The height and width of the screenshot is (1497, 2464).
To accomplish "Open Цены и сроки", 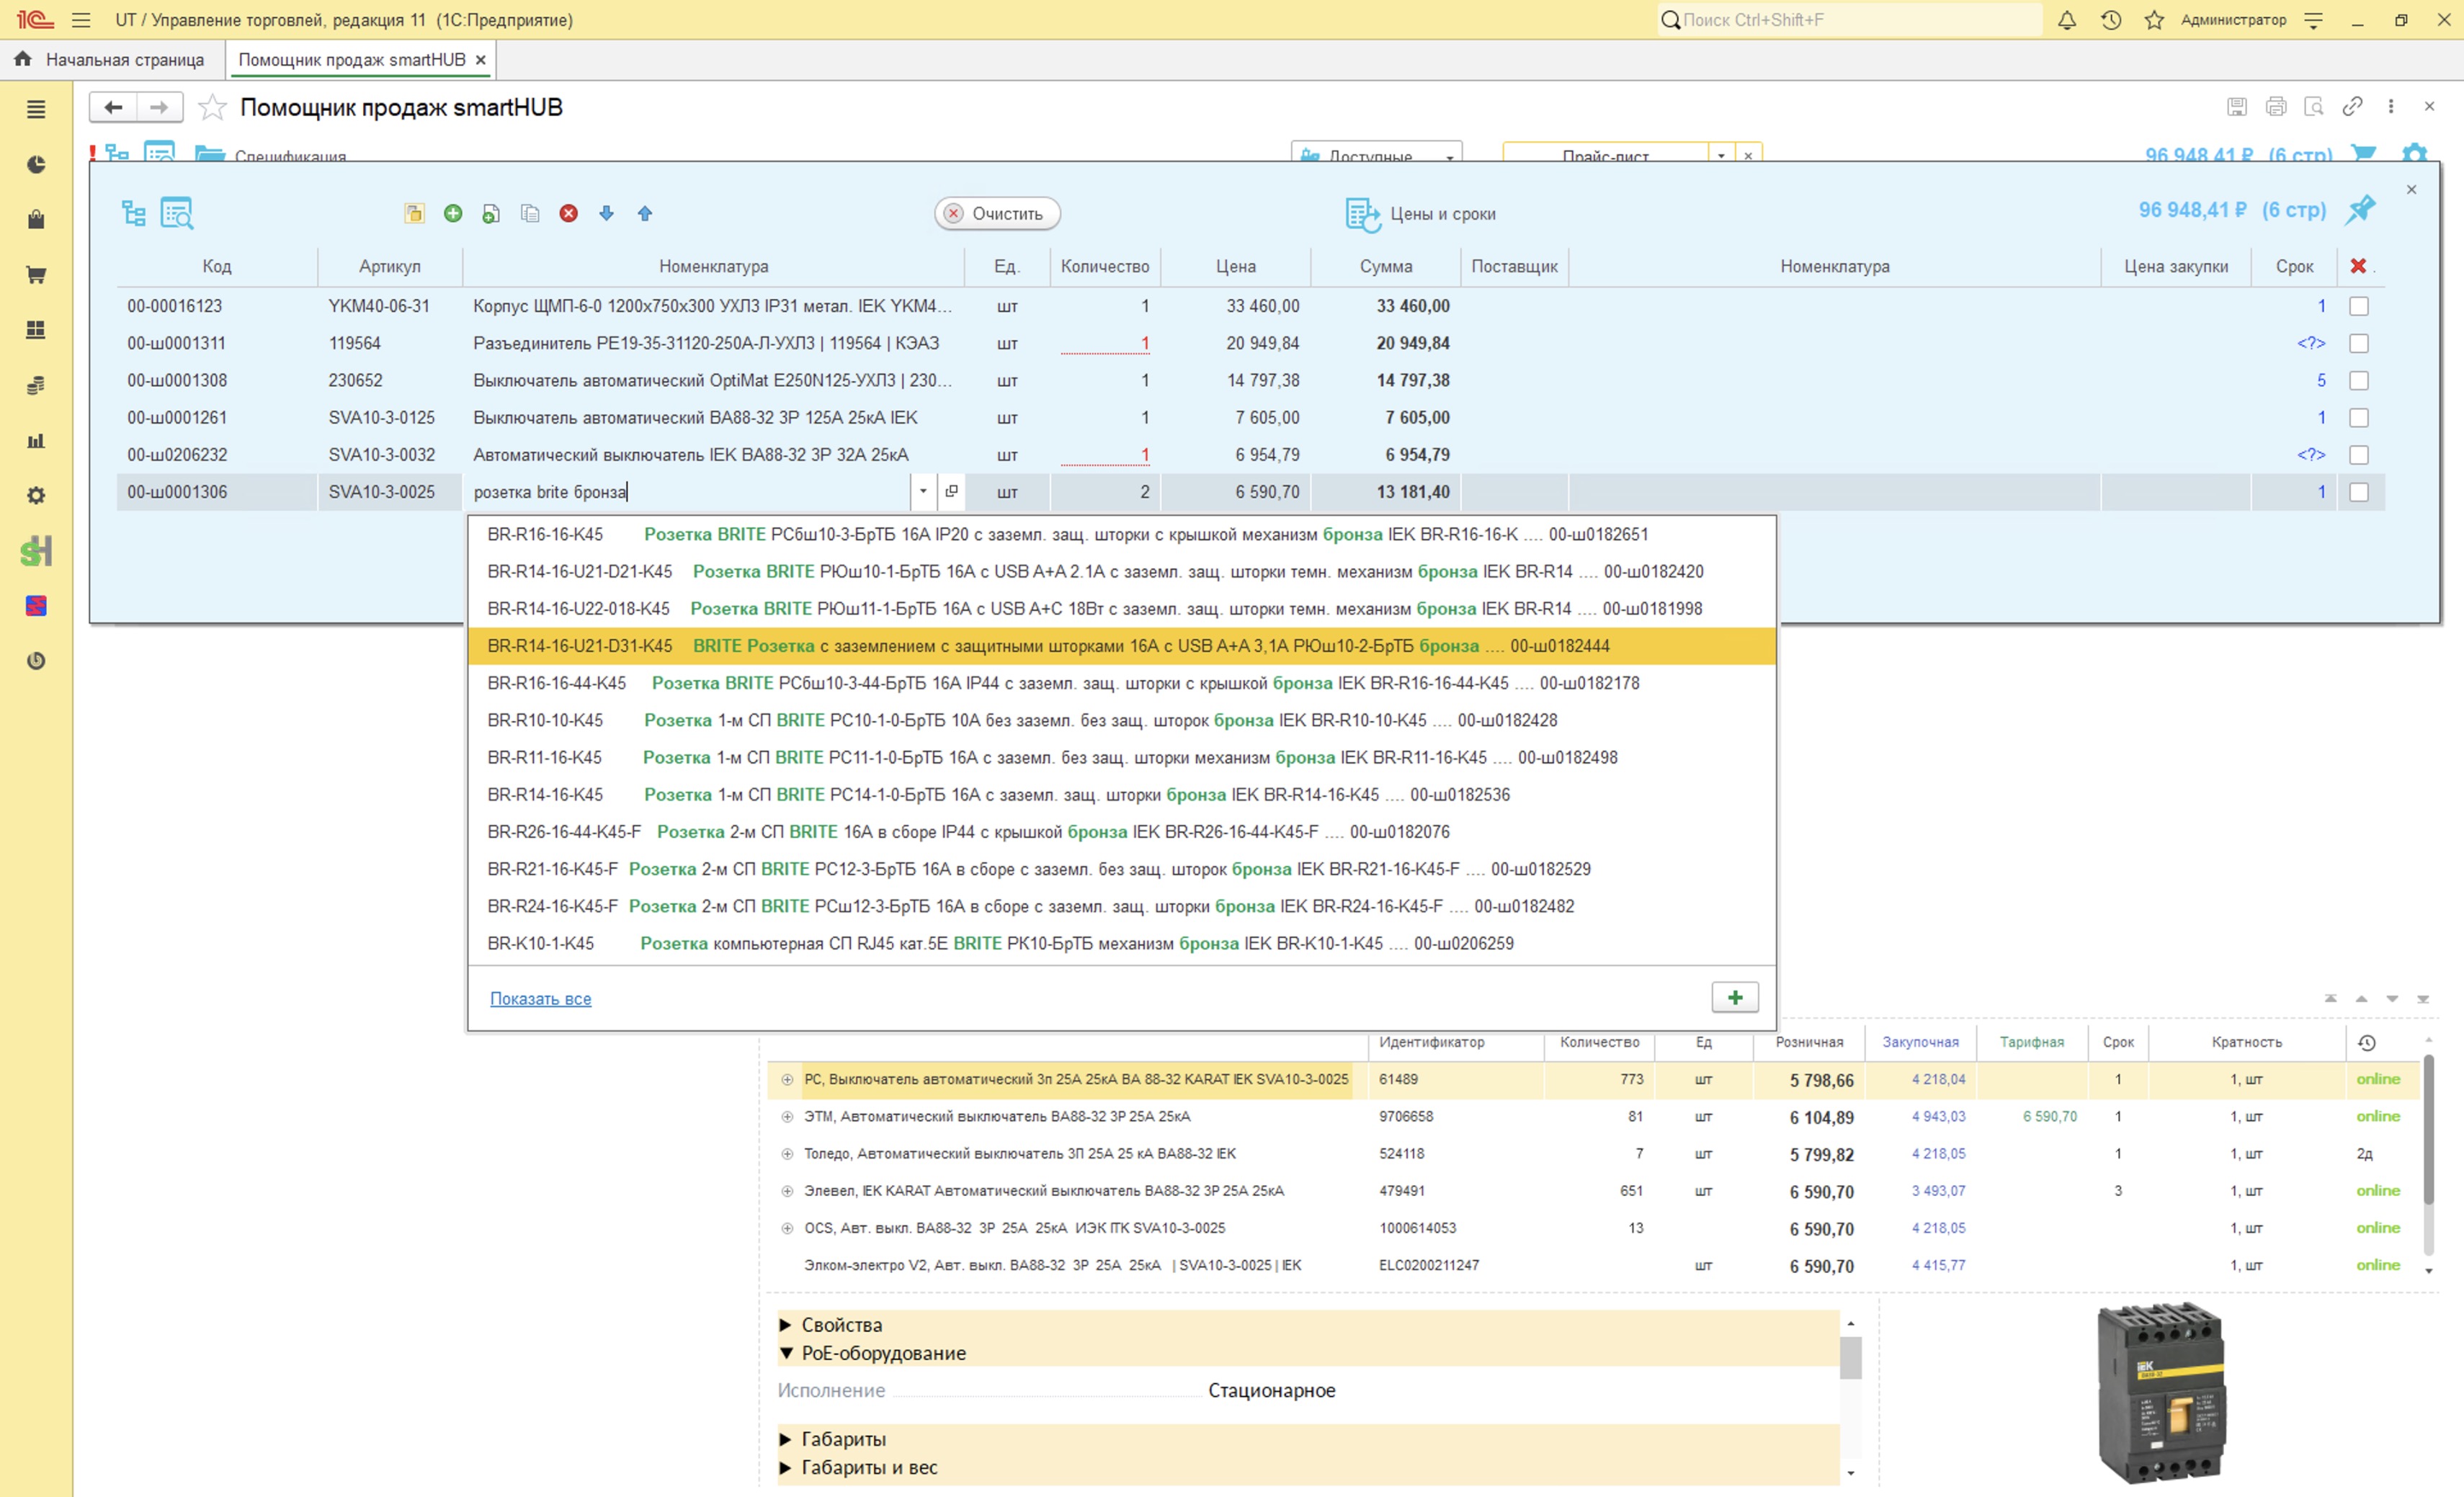I will pyautogui.click(x=1420, y=214).
